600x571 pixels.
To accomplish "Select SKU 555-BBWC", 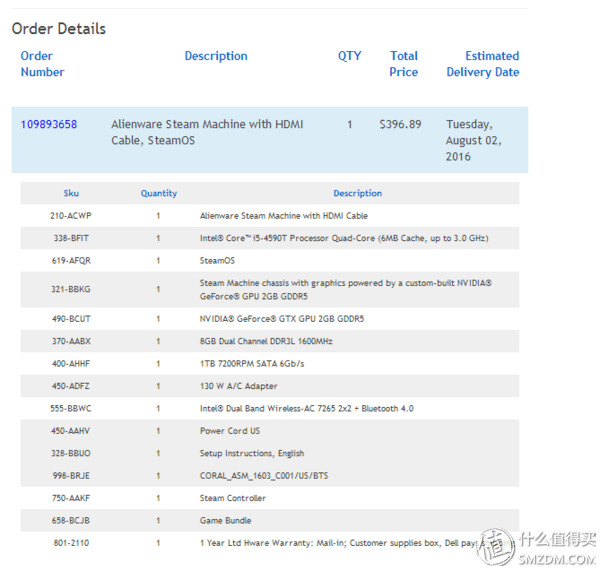I will 71,409.
